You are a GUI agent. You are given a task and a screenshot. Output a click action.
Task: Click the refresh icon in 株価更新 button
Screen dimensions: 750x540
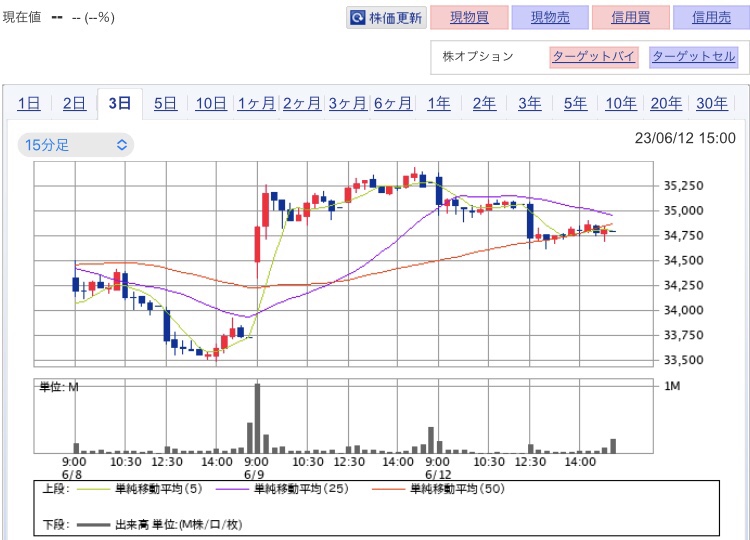pyautogui.click(x=358, y=18)
